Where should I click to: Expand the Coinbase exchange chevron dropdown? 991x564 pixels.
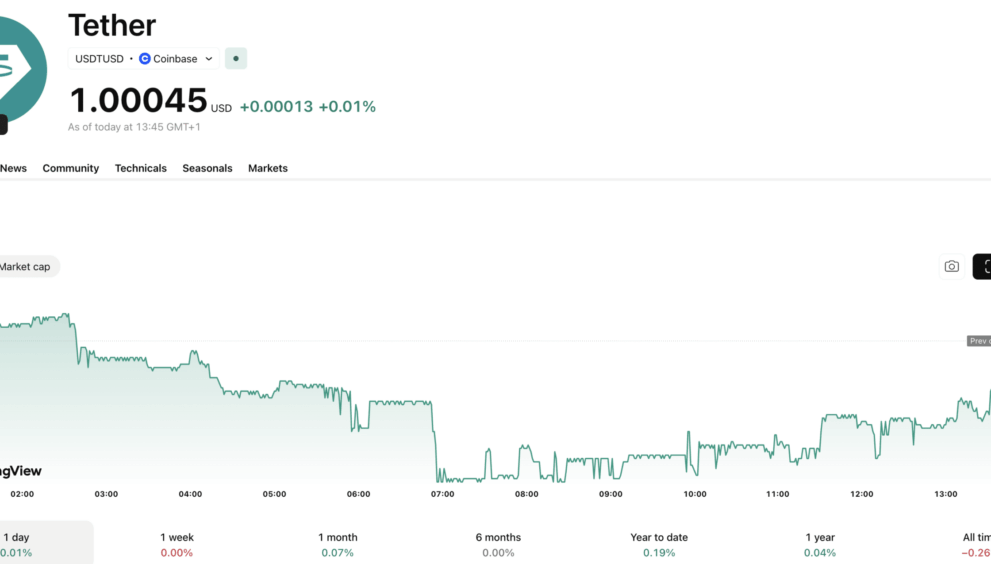point(209,59)
